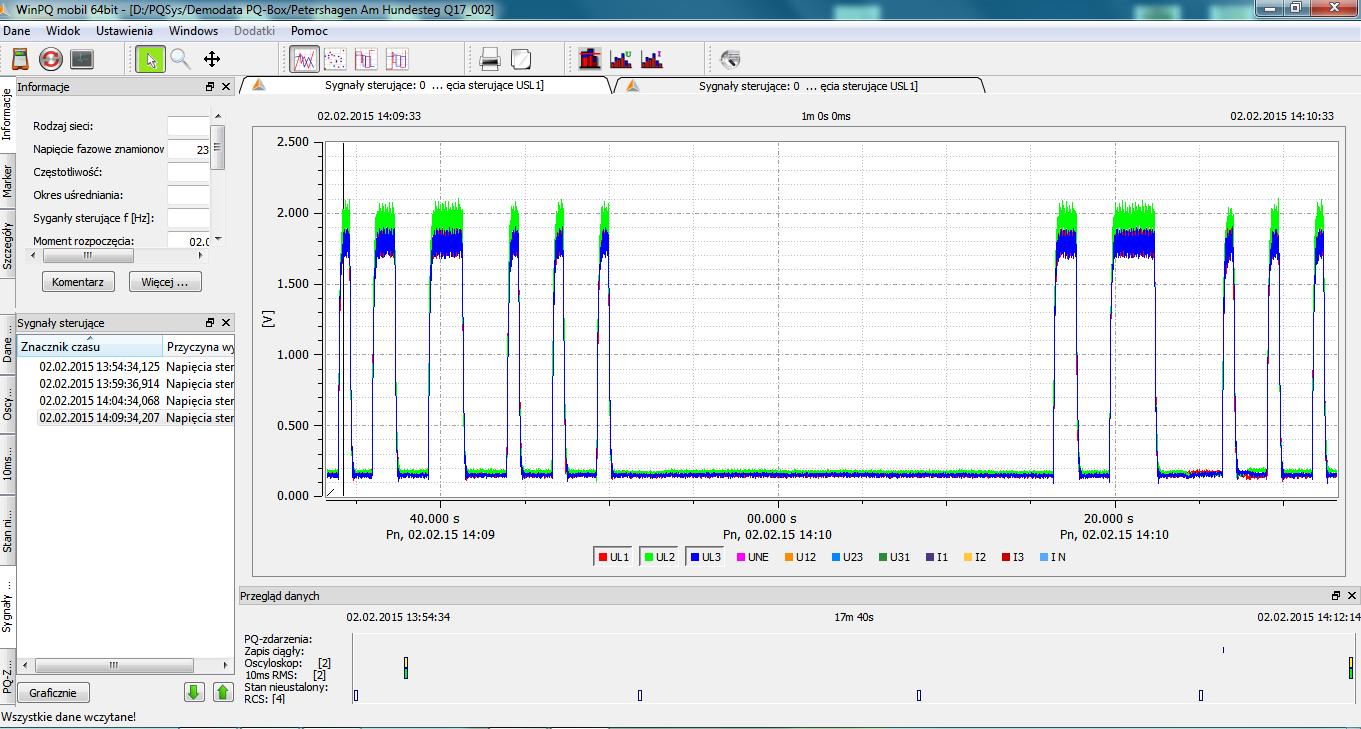The height and width of the screenshot is (729, 1361).
Task: Open the voltage harmonics bar chart icon
Action: click(621, 59)
